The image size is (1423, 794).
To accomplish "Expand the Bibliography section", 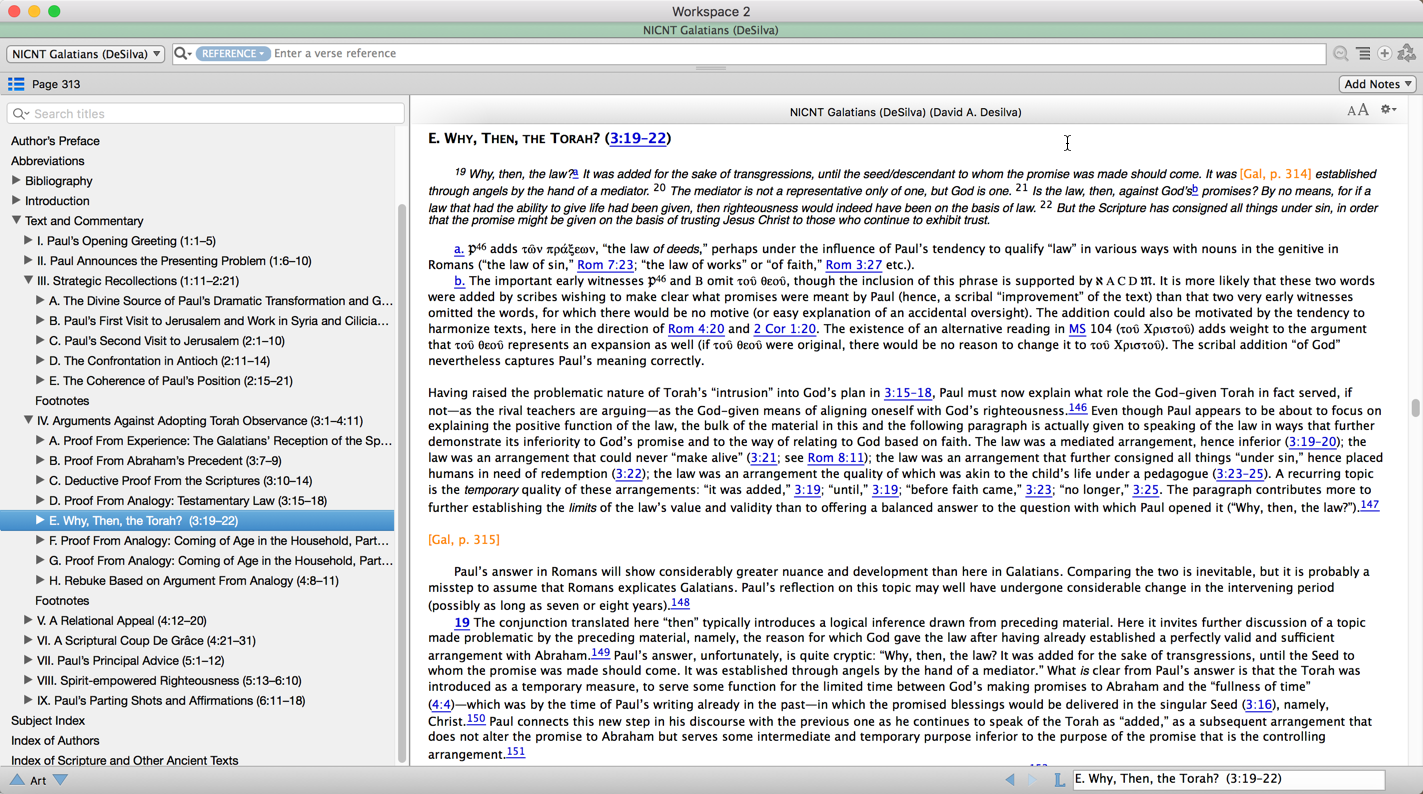I will 16,181.
